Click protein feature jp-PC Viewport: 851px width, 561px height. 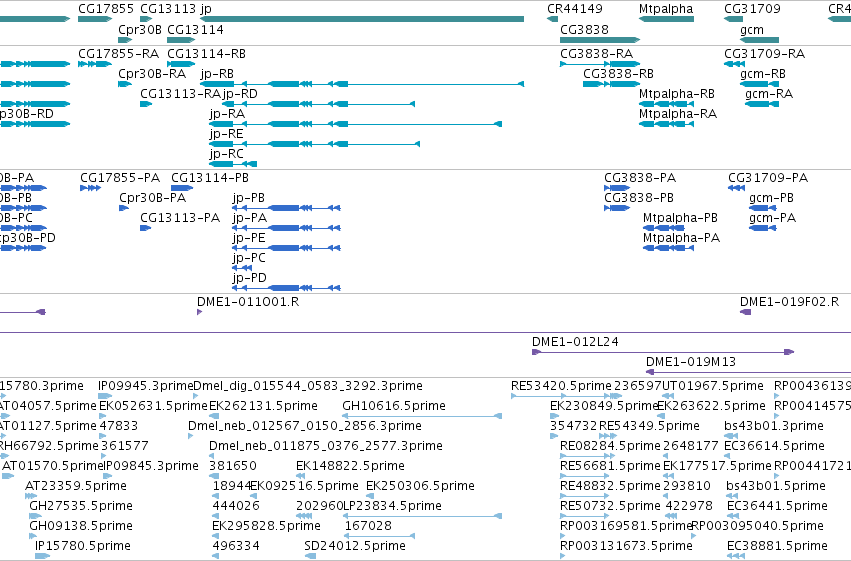pyautogui.click(x=242, y=268)
